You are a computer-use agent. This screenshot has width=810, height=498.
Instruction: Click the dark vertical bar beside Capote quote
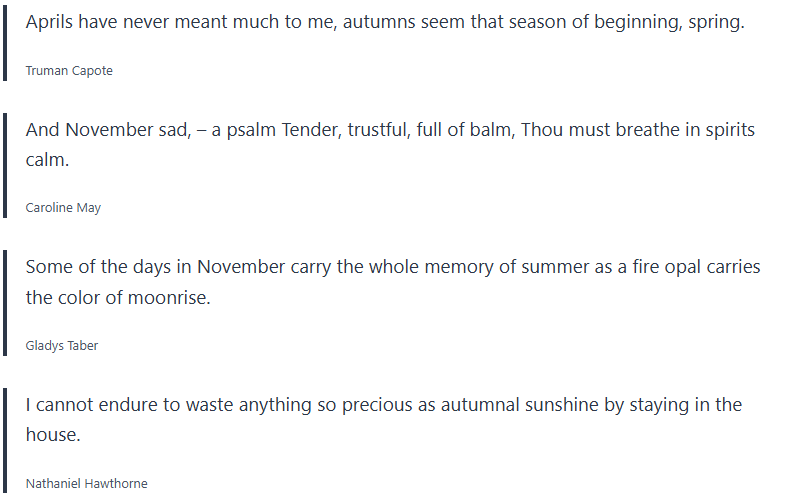point(5,44)
